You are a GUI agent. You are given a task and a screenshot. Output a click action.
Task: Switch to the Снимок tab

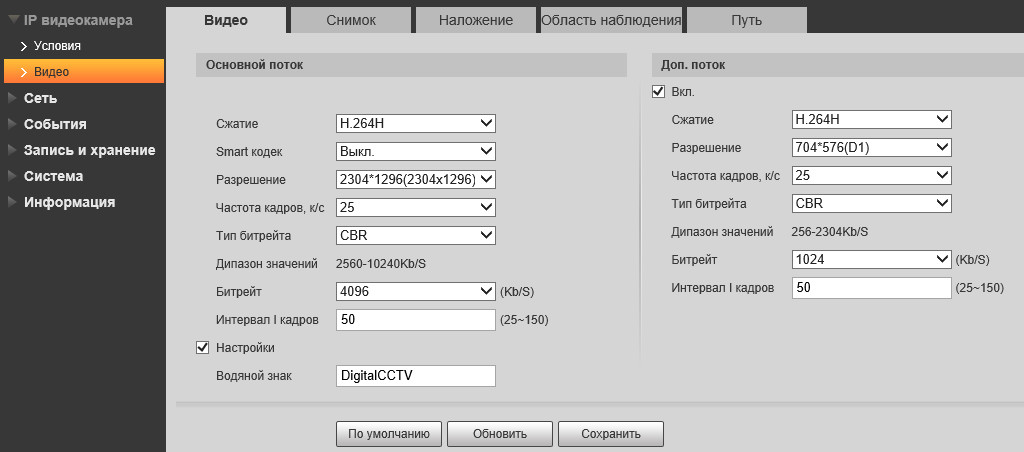coord(350,20)
